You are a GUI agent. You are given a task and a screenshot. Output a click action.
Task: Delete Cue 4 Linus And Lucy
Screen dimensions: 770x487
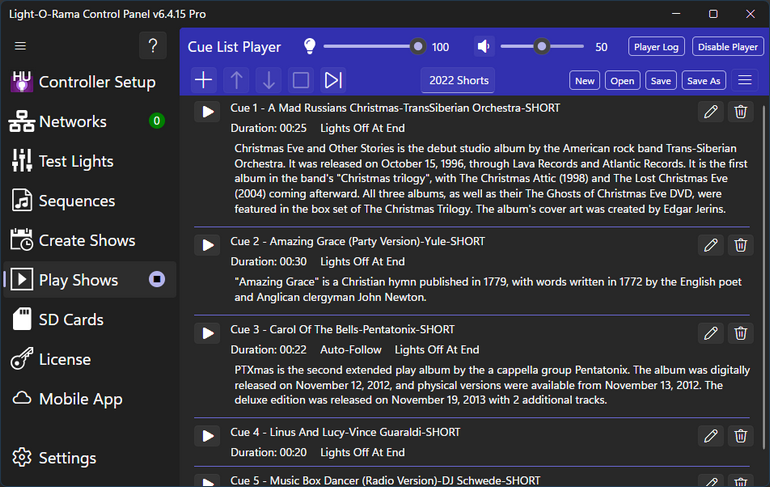741,436
